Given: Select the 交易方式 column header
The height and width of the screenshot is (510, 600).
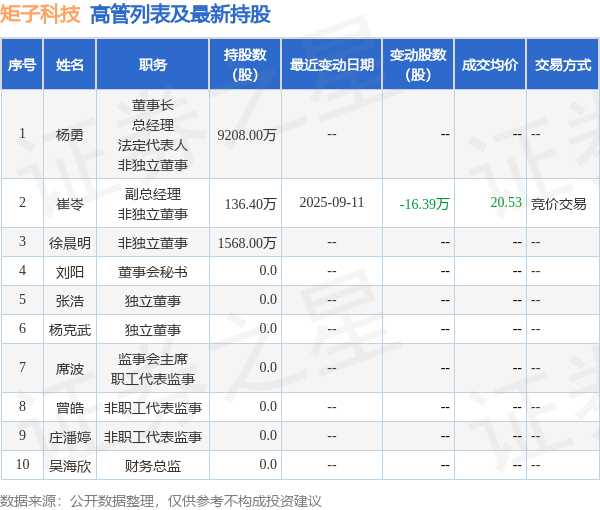Looking at the screenshot, I should [x=563, y=65].
